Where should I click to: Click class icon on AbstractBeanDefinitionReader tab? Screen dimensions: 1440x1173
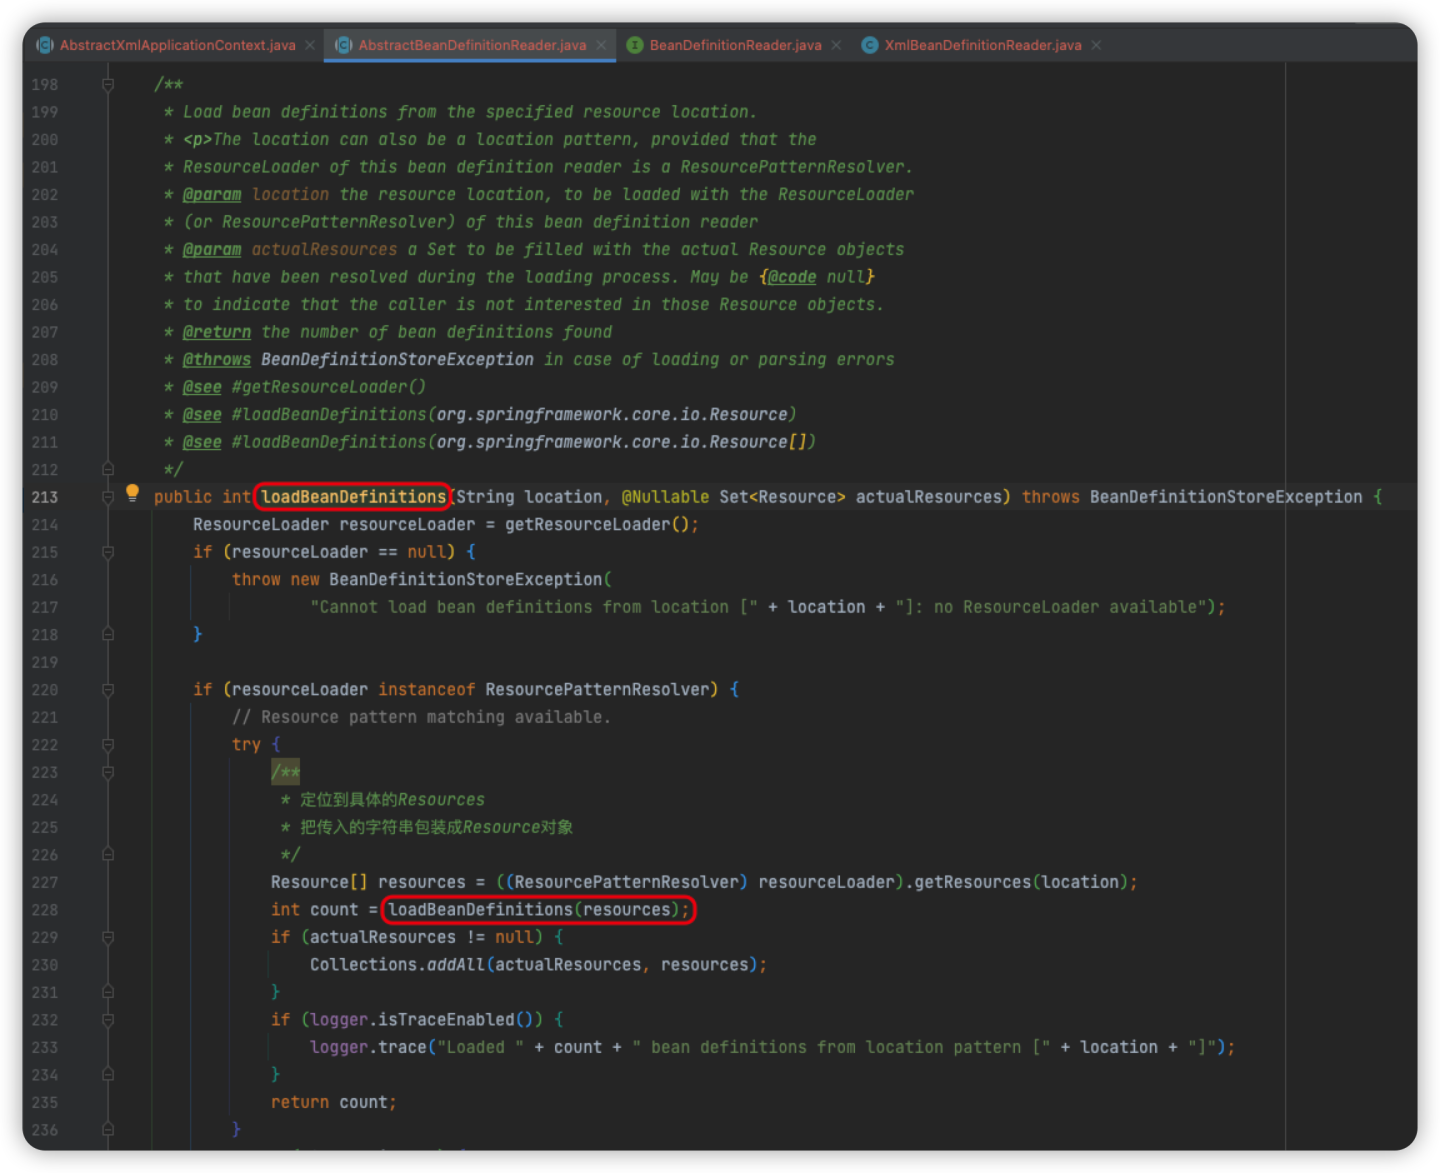click(x=344, y=45)
